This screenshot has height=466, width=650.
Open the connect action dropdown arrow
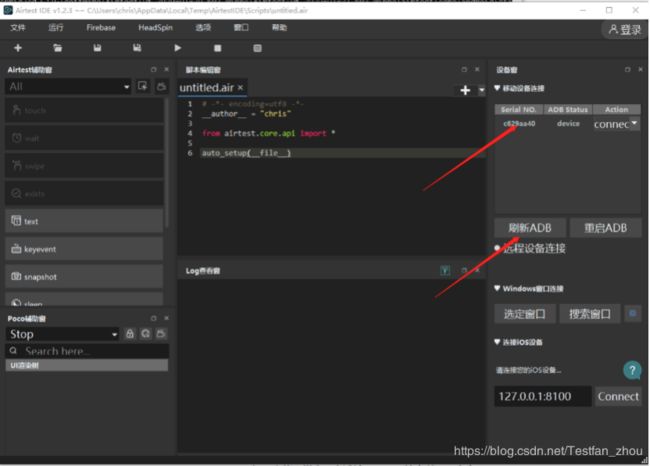tap(634, 123)
